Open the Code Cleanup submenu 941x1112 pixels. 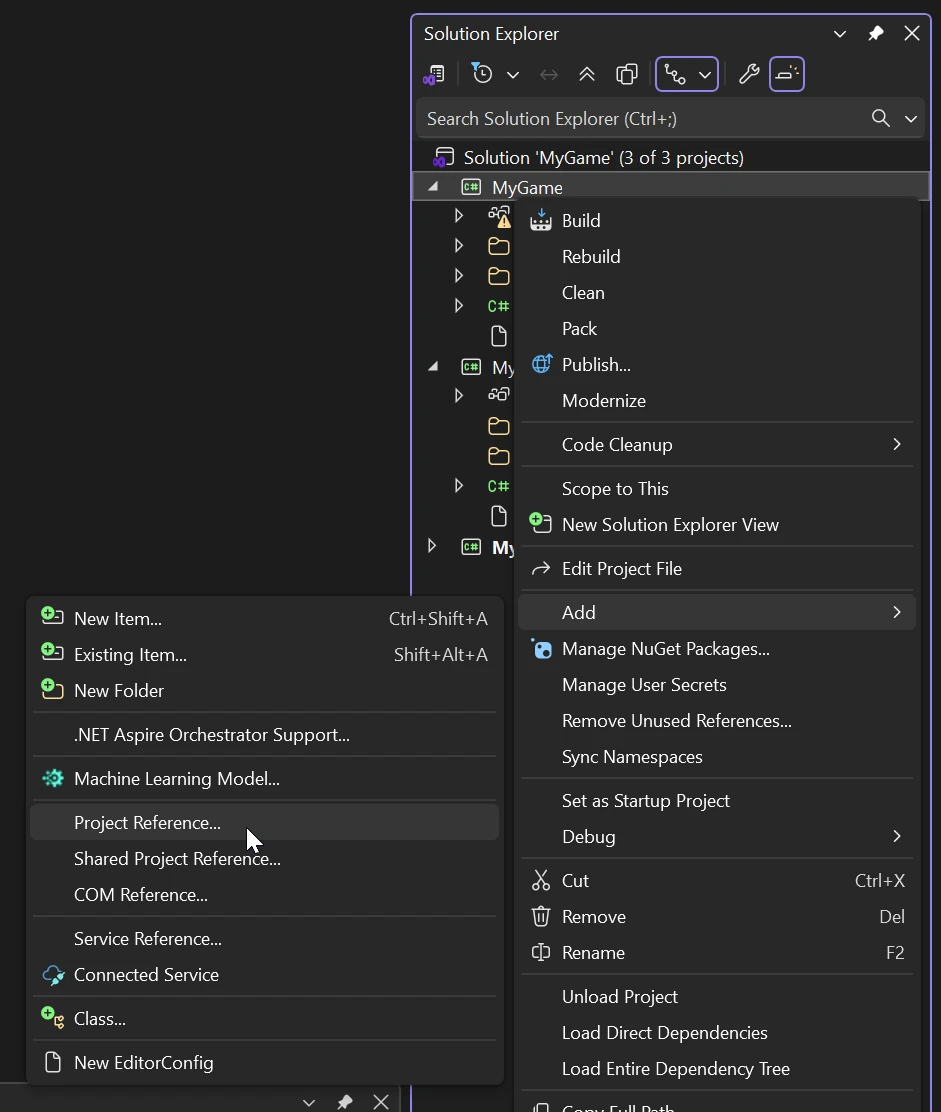[717, 445]
